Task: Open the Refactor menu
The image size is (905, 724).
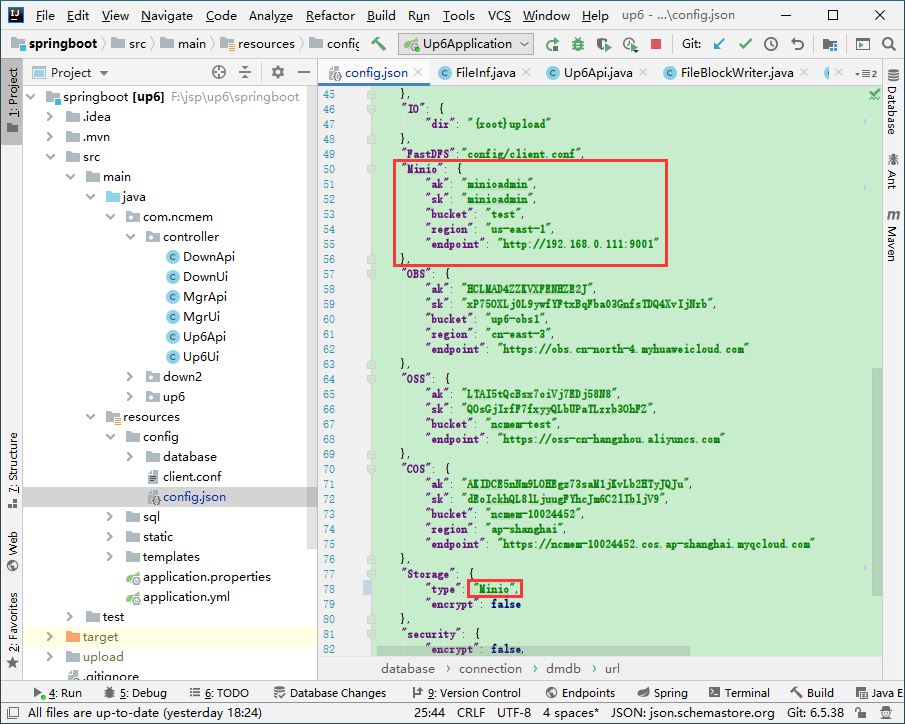Action: pyautogui.click(x=330, y=16)
